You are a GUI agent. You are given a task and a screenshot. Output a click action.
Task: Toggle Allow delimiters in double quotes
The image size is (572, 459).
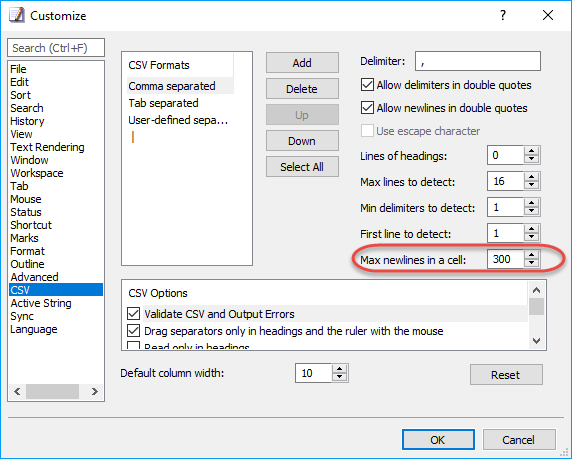pyautogui.click(x=367, y=85)
